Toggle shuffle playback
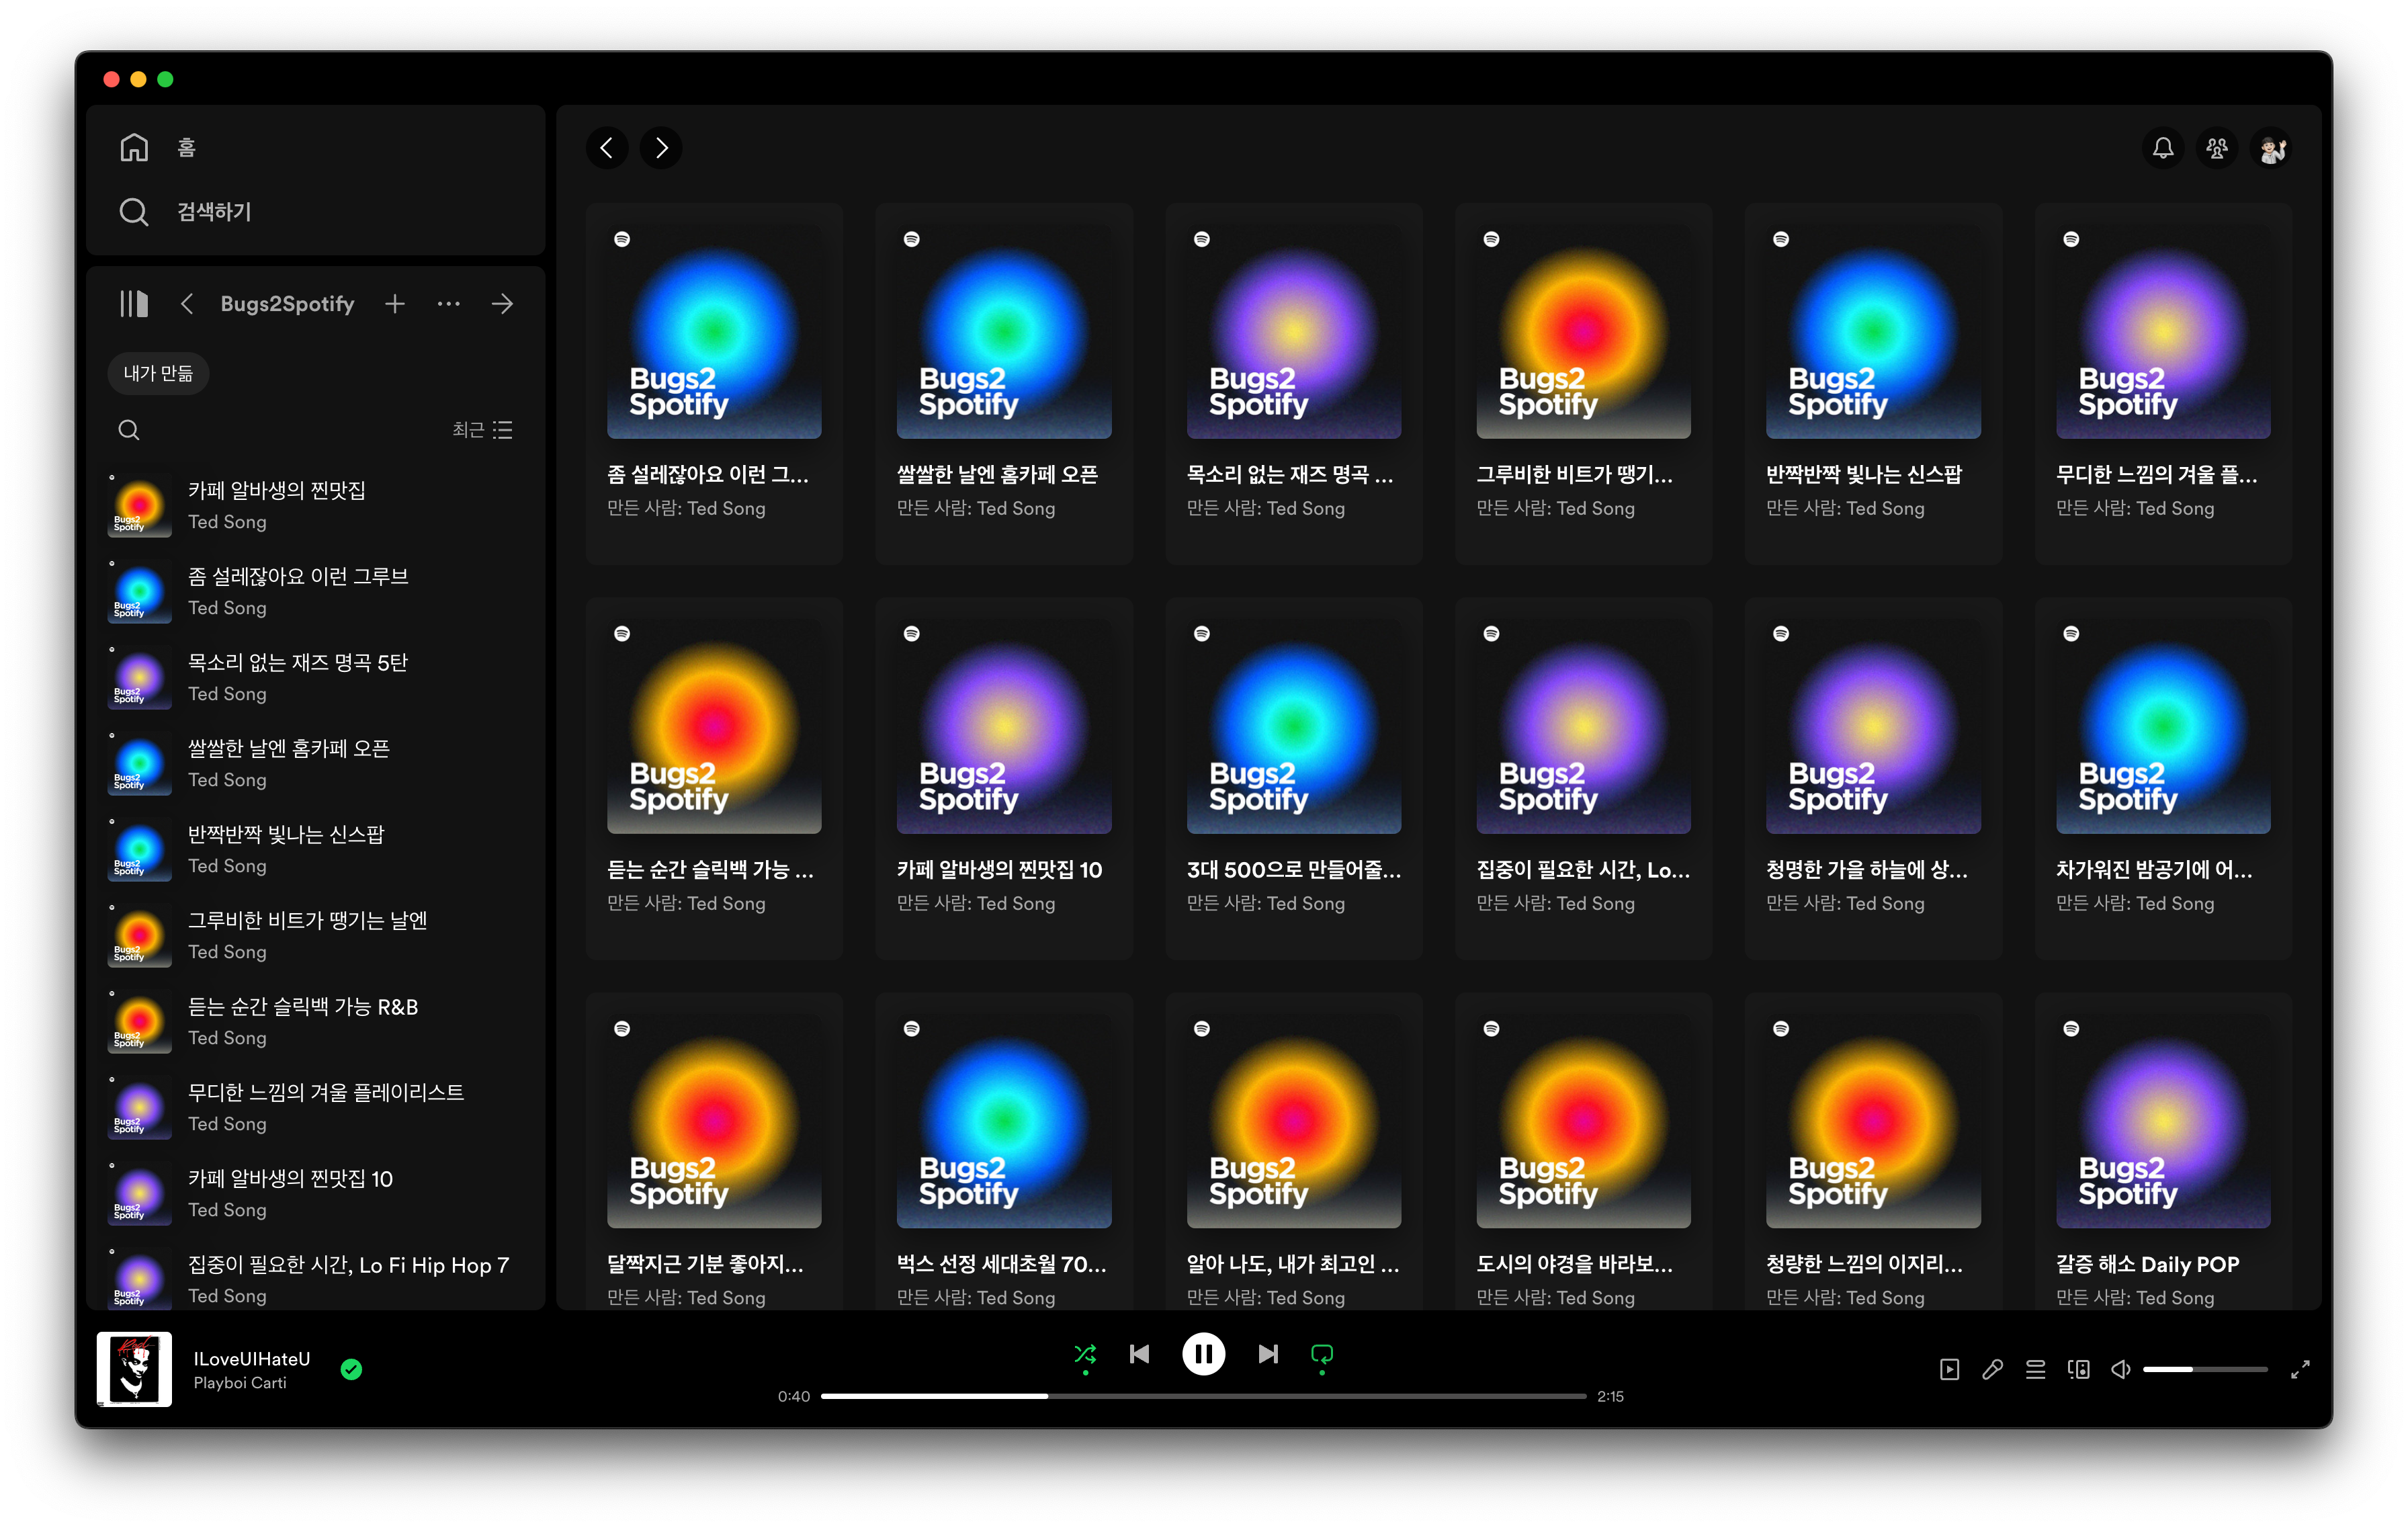The width and height of the screenshot is (2408, 1528). 1084,1354
